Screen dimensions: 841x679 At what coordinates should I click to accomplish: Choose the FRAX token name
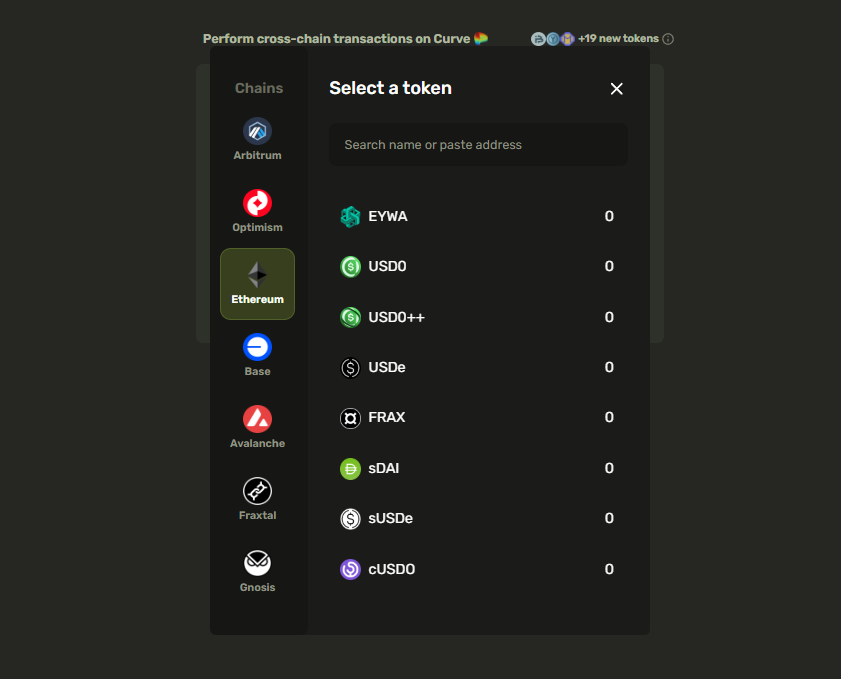(x=387, y=417)
